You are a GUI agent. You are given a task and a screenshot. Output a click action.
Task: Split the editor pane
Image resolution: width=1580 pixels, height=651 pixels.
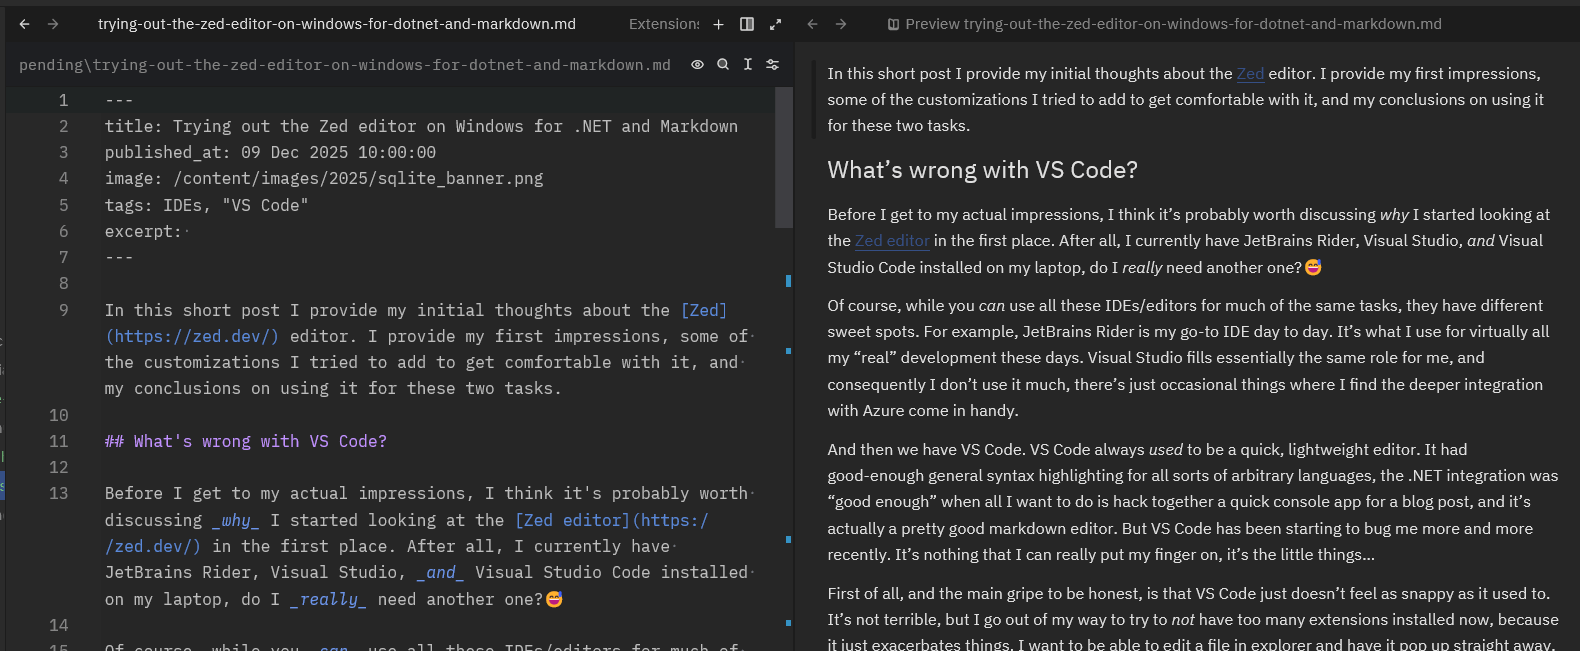[x=747, y=24]
